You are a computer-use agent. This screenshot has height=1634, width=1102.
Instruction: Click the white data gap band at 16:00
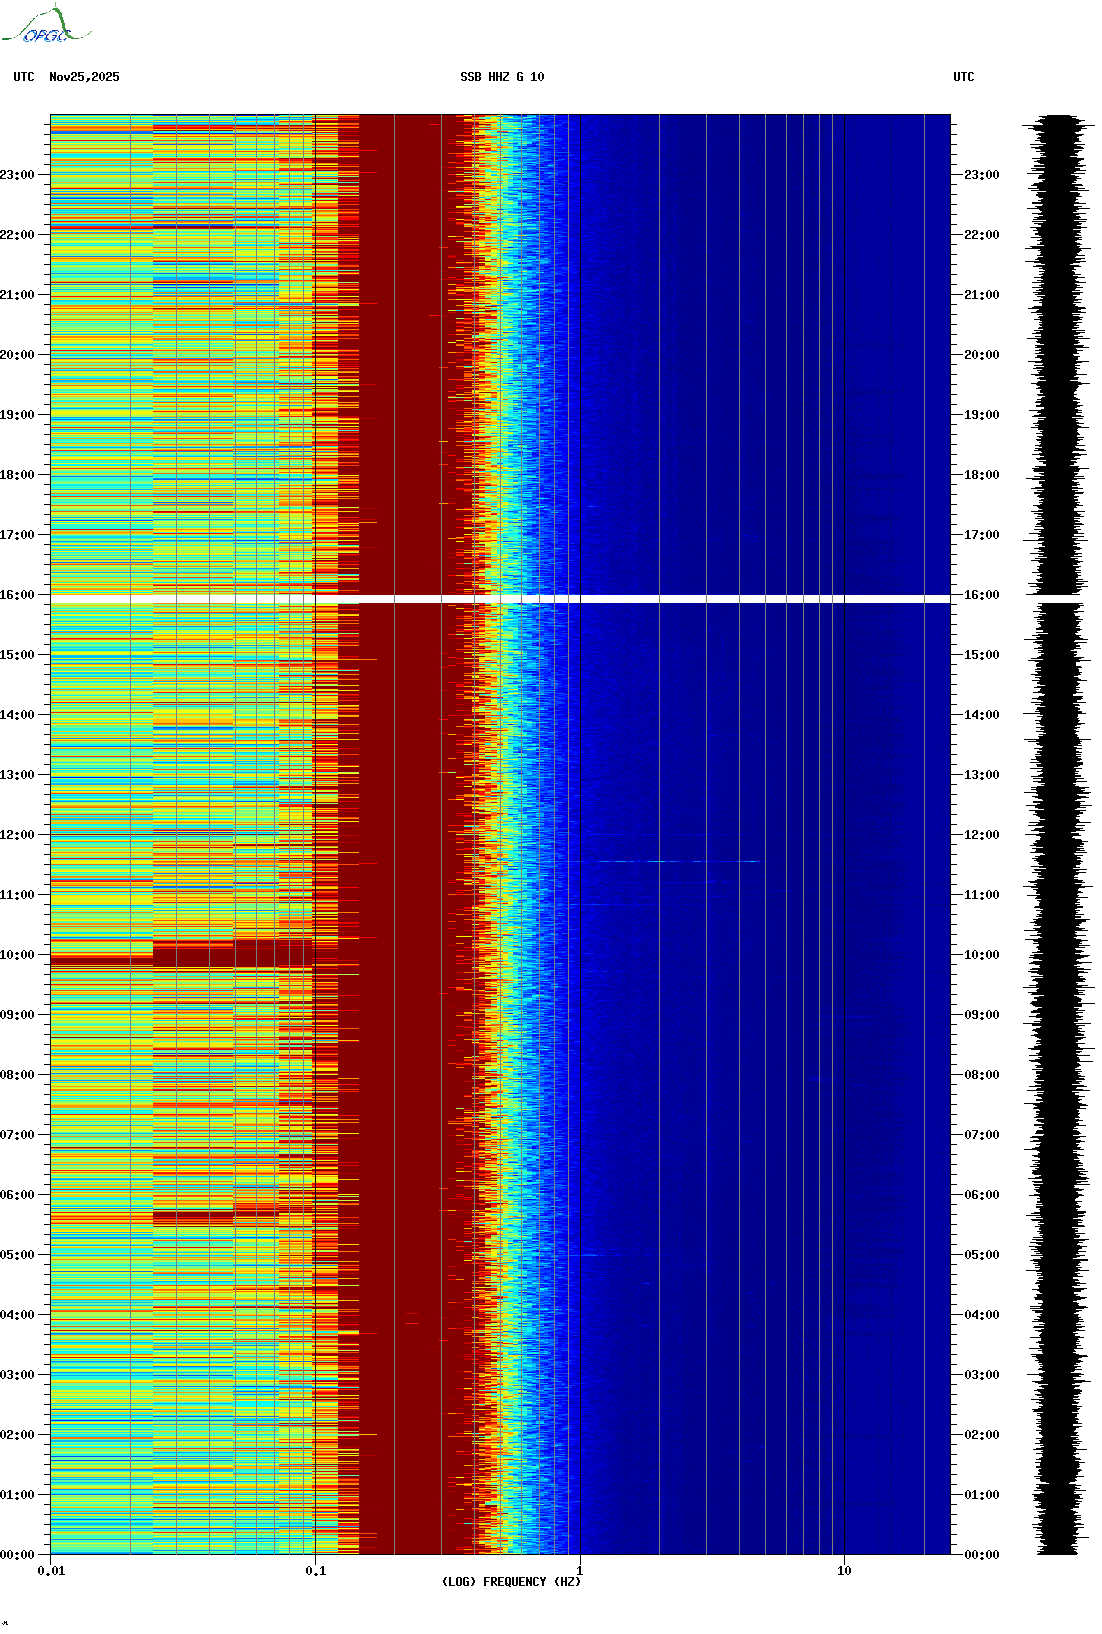(500, 599)
